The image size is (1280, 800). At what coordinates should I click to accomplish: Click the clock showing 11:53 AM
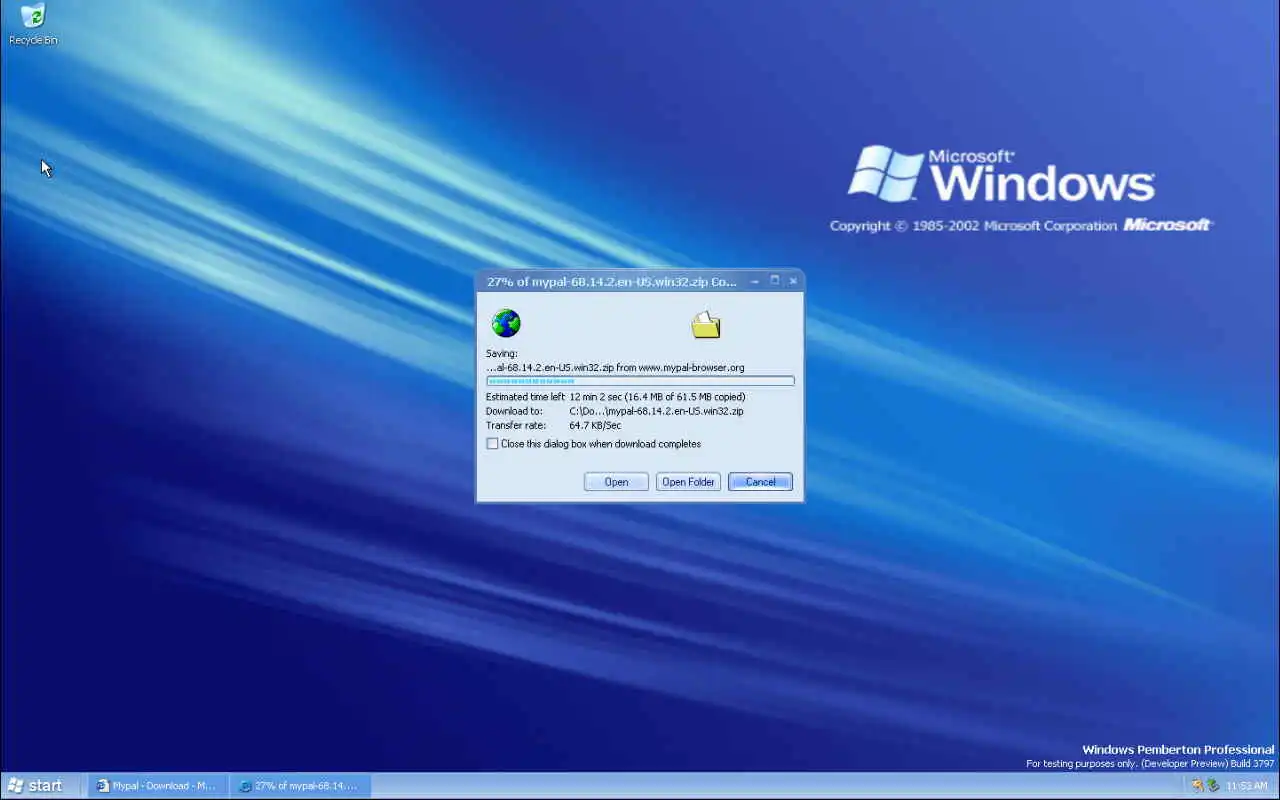pos(1247,786)
